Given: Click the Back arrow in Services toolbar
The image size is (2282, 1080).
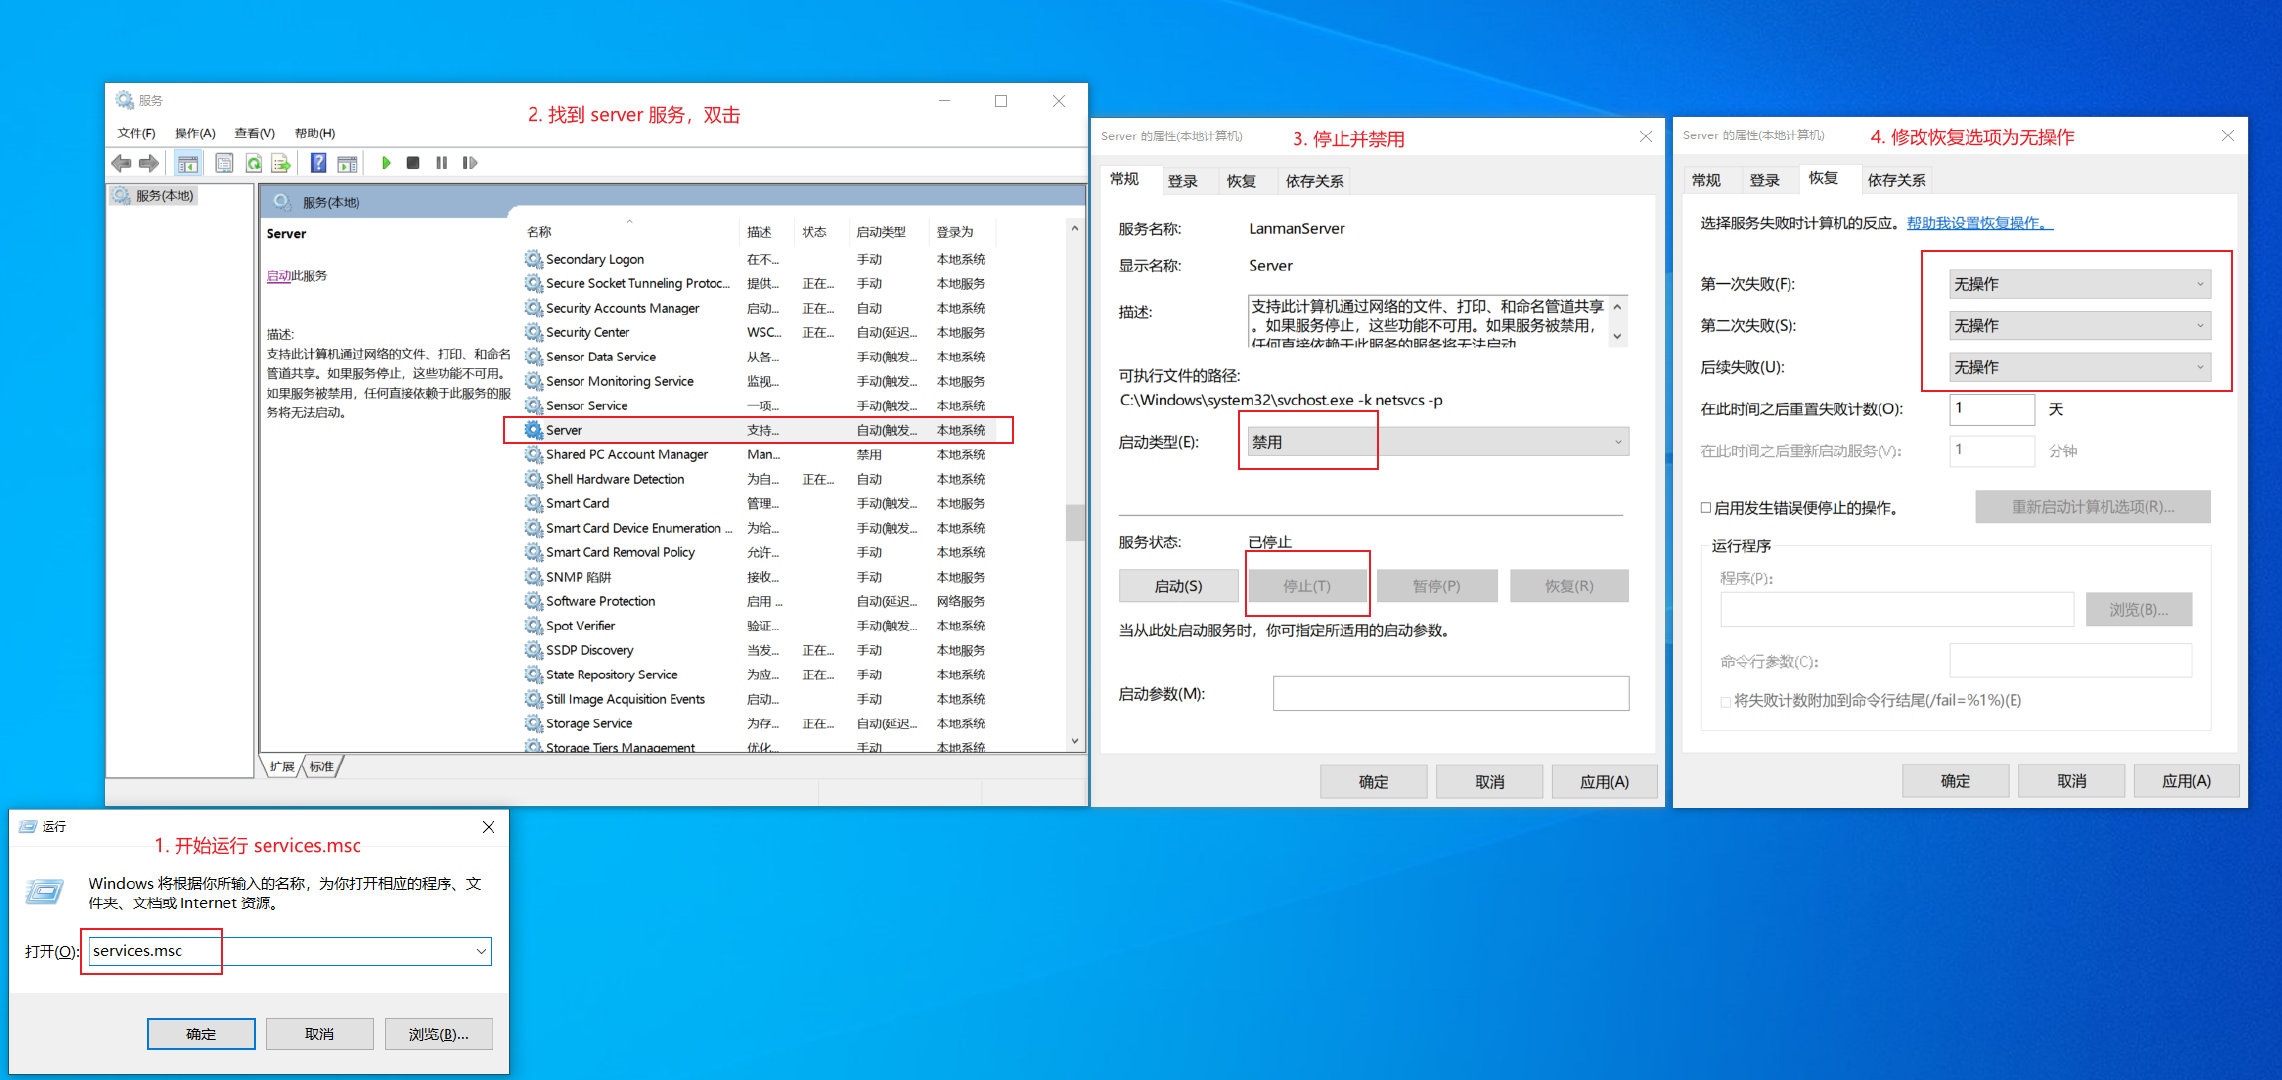Looking at the screenshot, I should (121, 163).
